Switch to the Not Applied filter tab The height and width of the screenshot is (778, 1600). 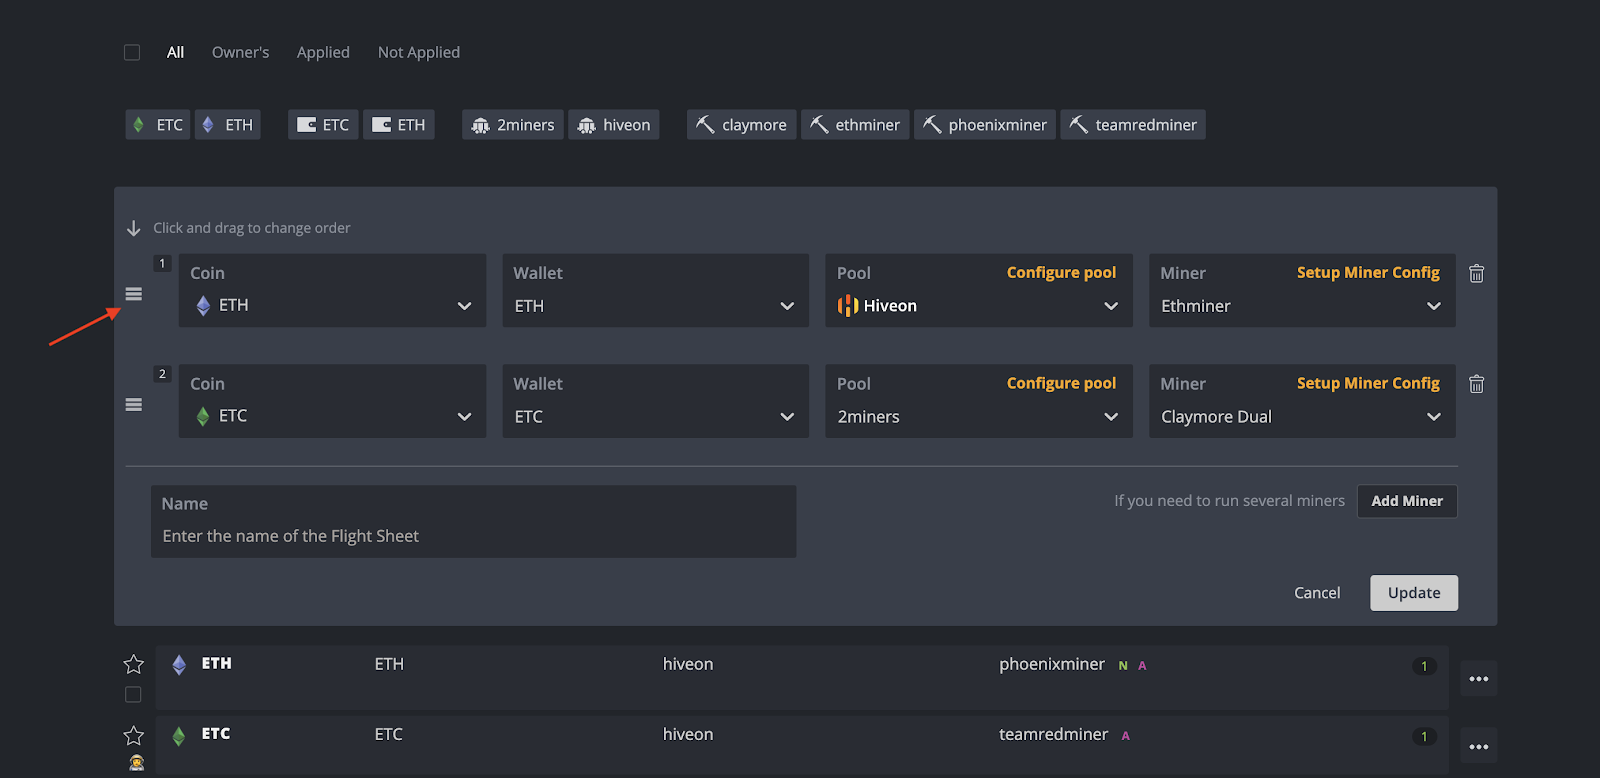(x=419, y=52)
